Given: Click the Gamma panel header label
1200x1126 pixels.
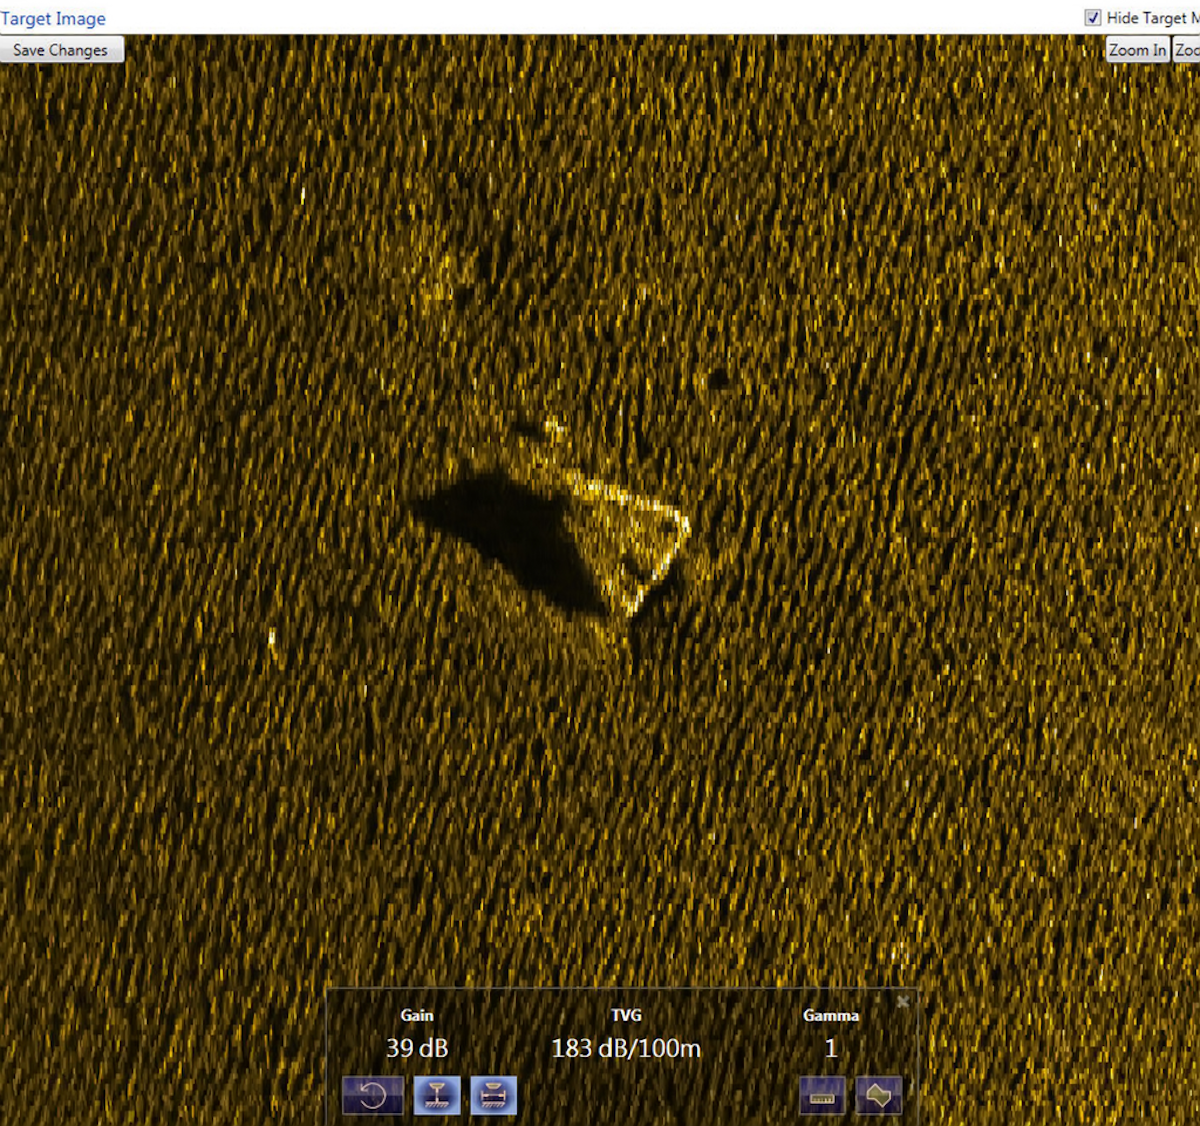Looking at the screenshot, I should (x=832, y=1015).
